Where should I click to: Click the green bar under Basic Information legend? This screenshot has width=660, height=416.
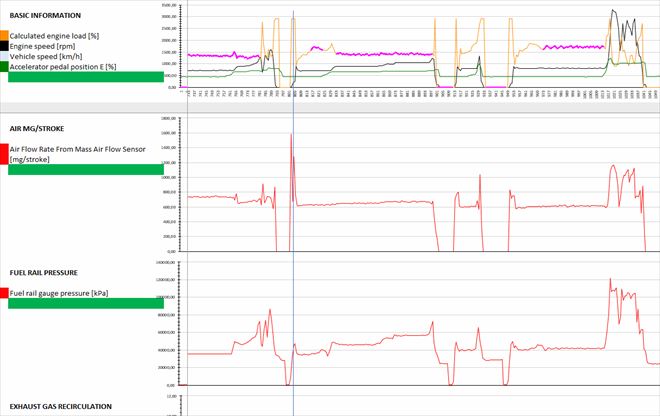84,77
